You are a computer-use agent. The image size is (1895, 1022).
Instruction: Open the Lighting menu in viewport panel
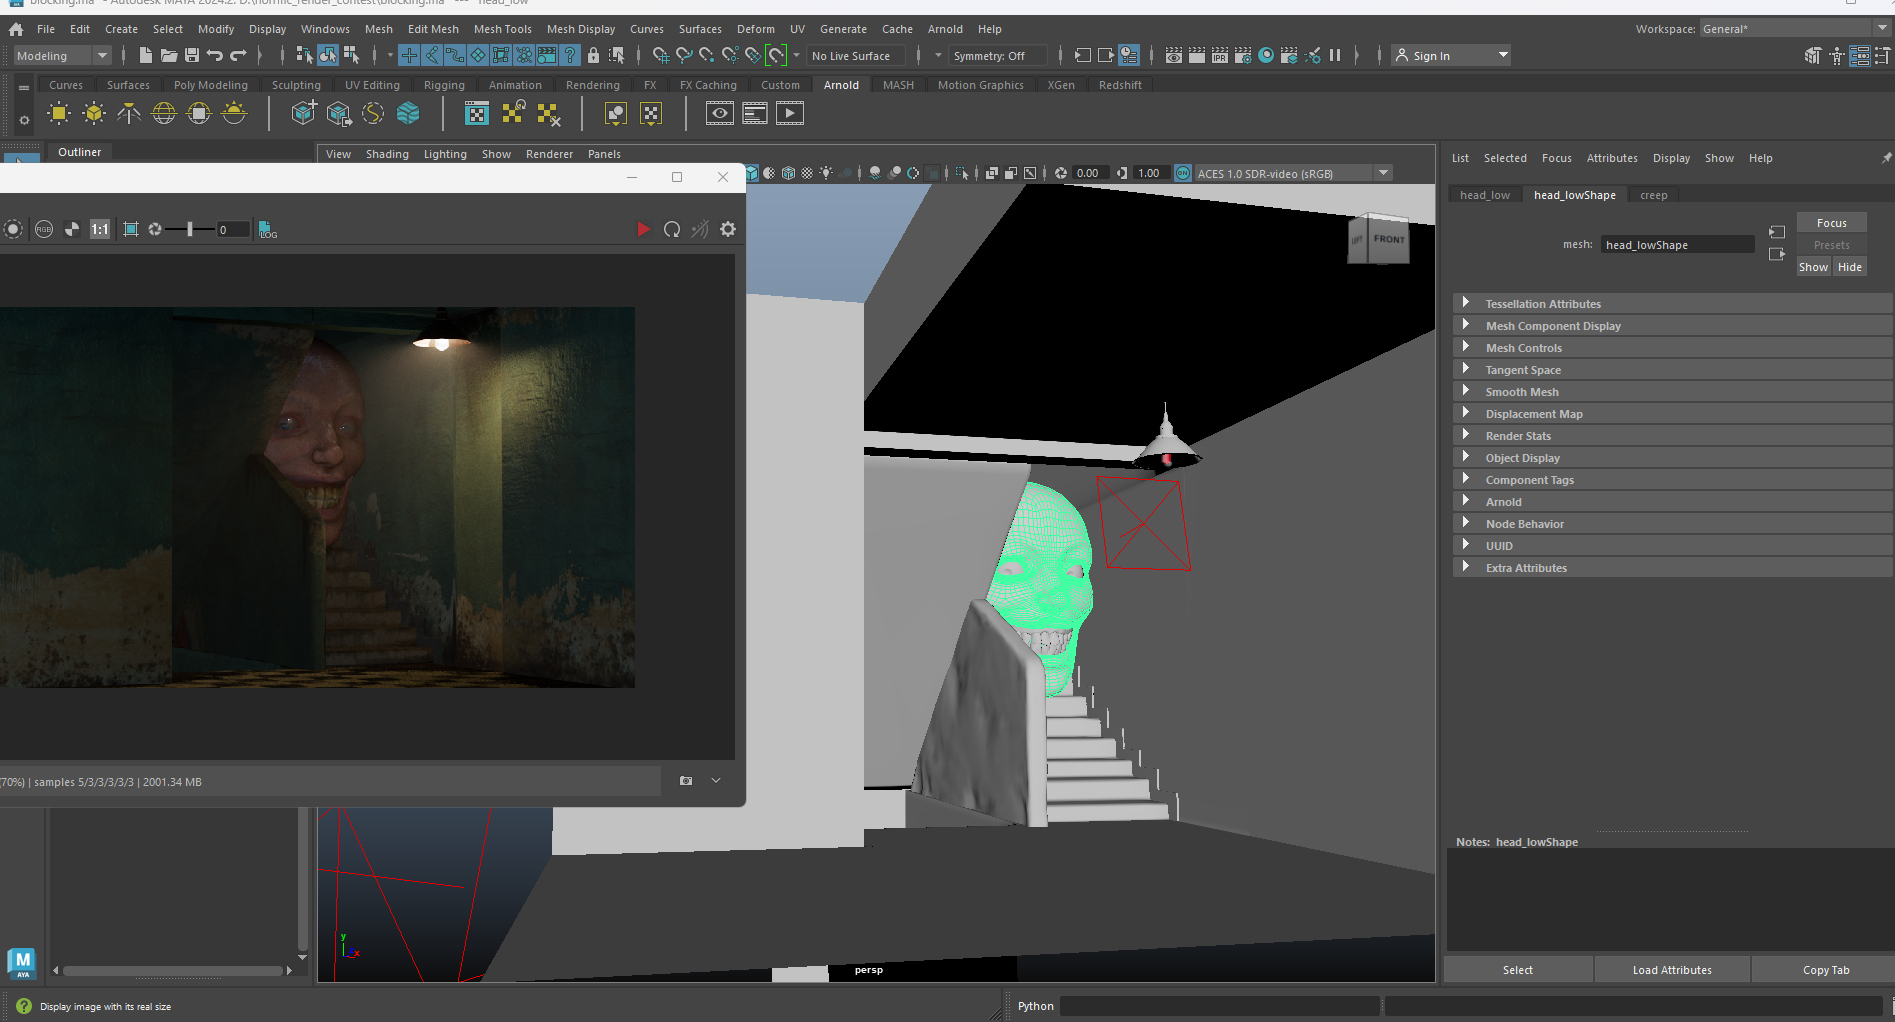pyautogui.click(x=445, y=154)
